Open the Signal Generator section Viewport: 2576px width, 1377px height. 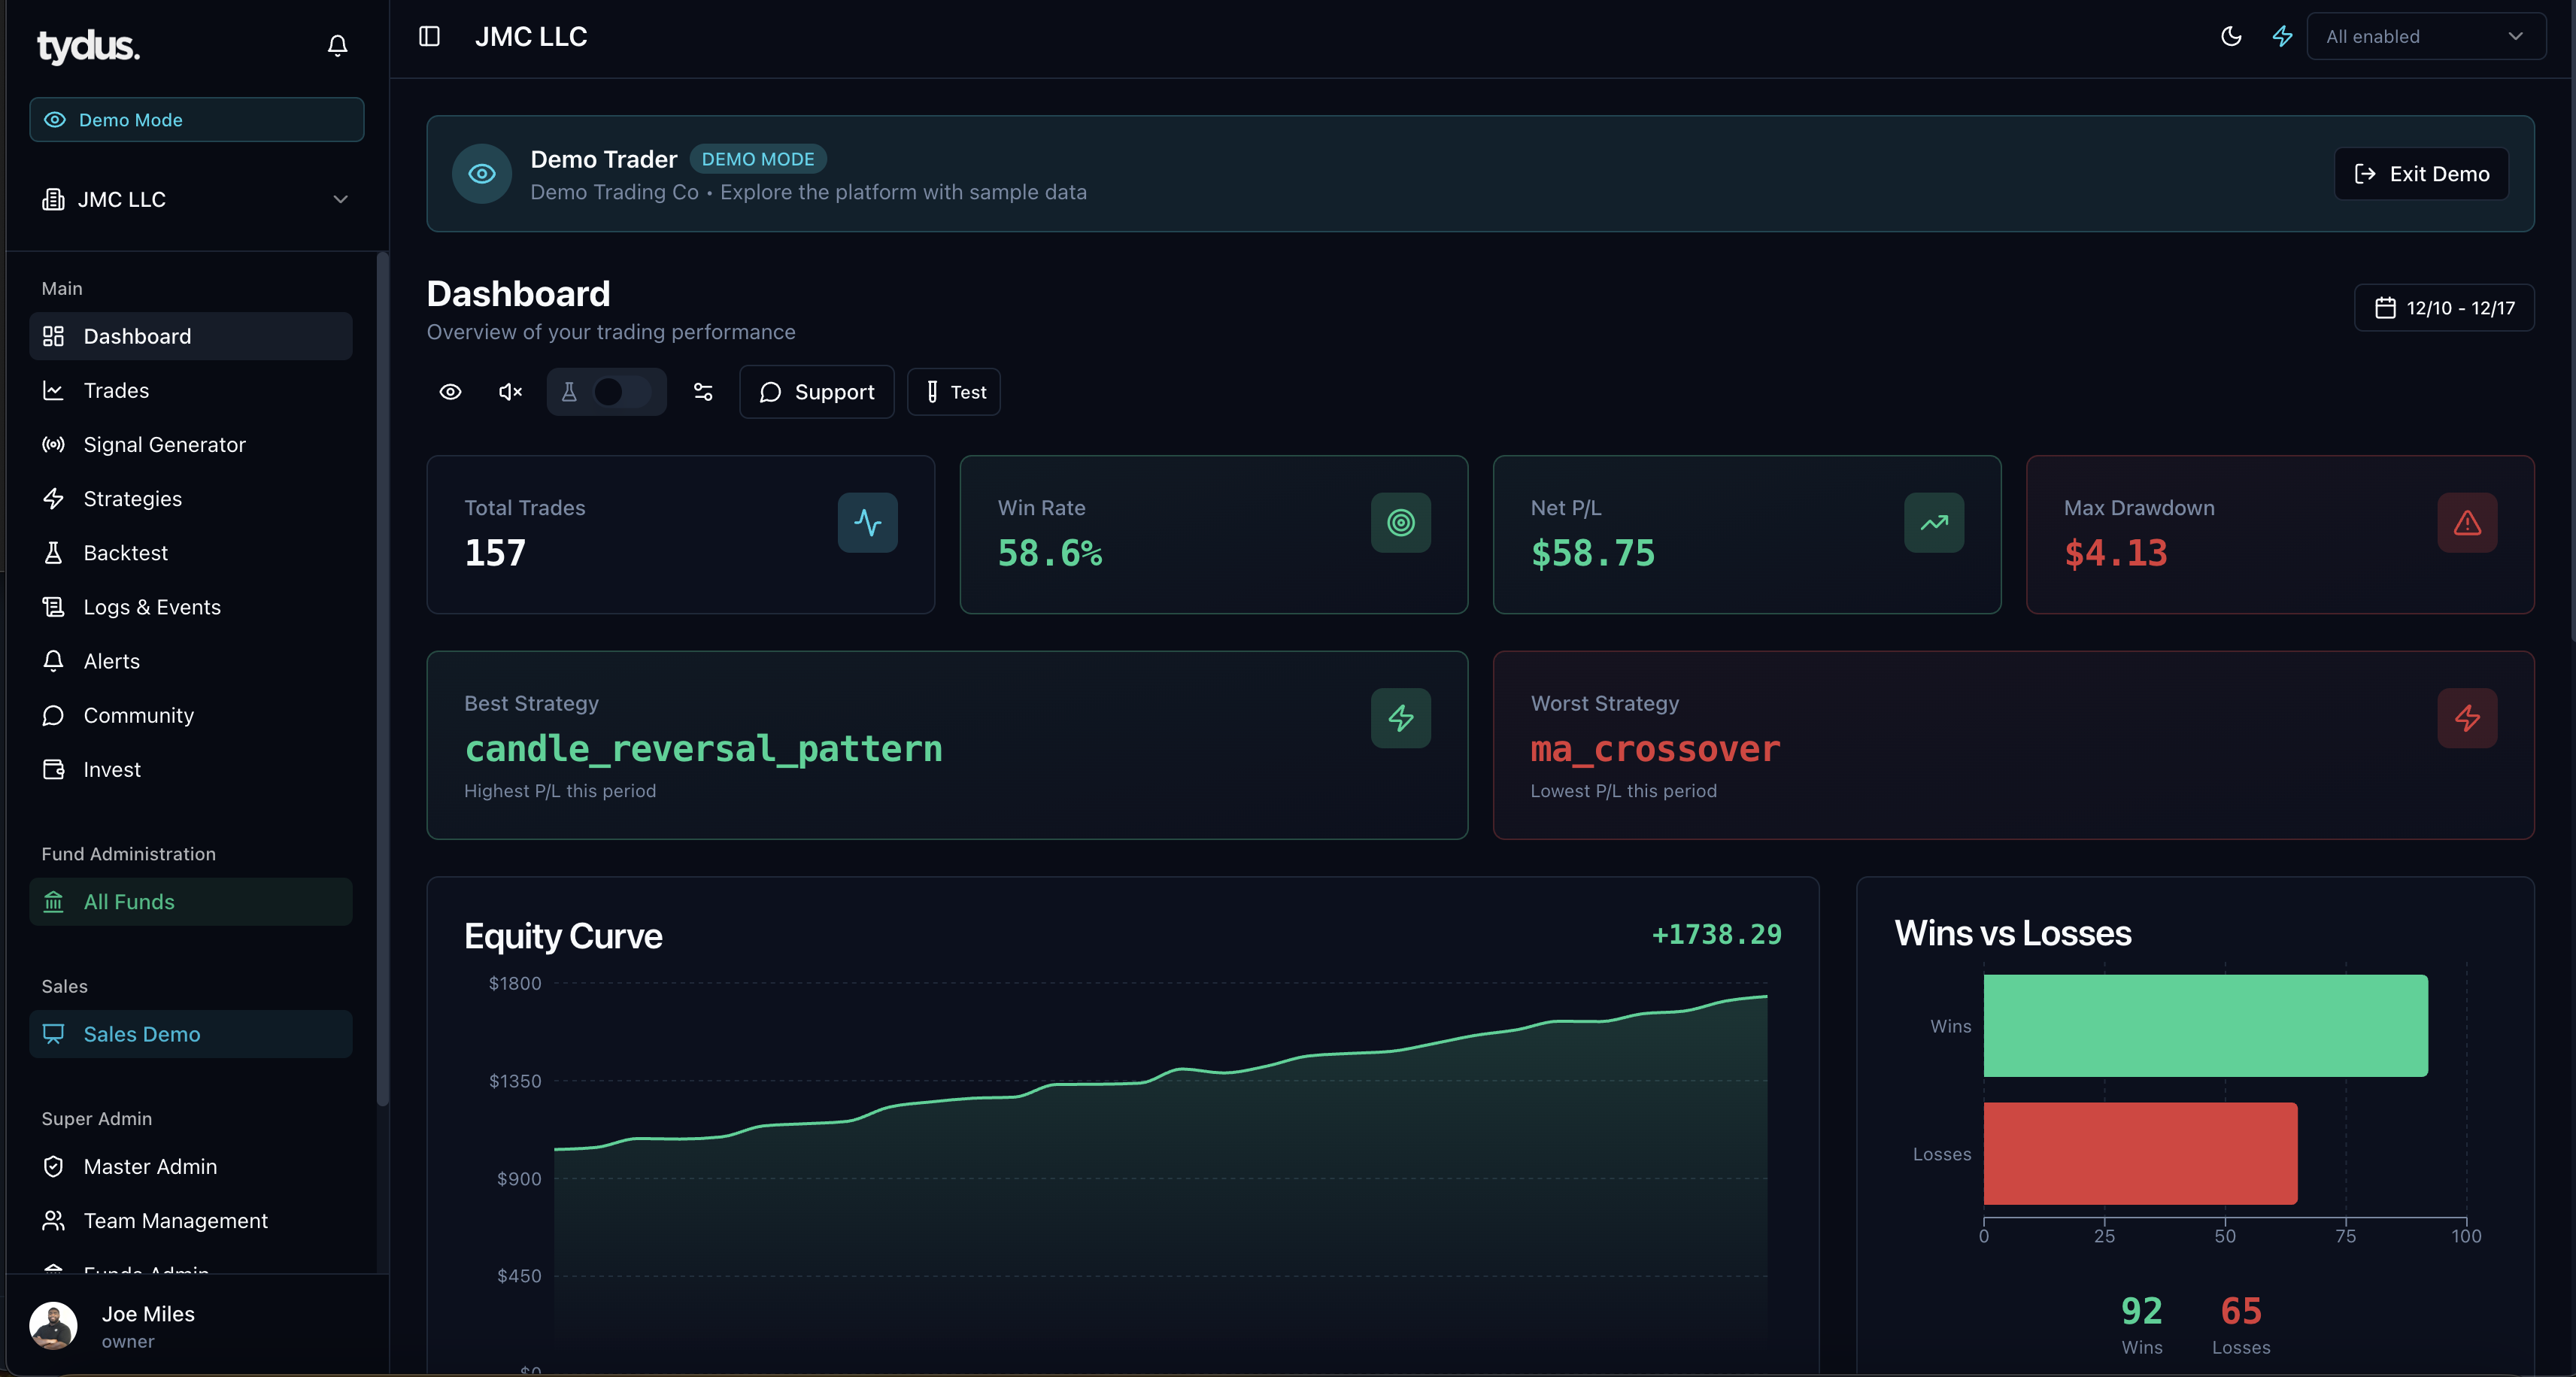click(x=164, y=444)
